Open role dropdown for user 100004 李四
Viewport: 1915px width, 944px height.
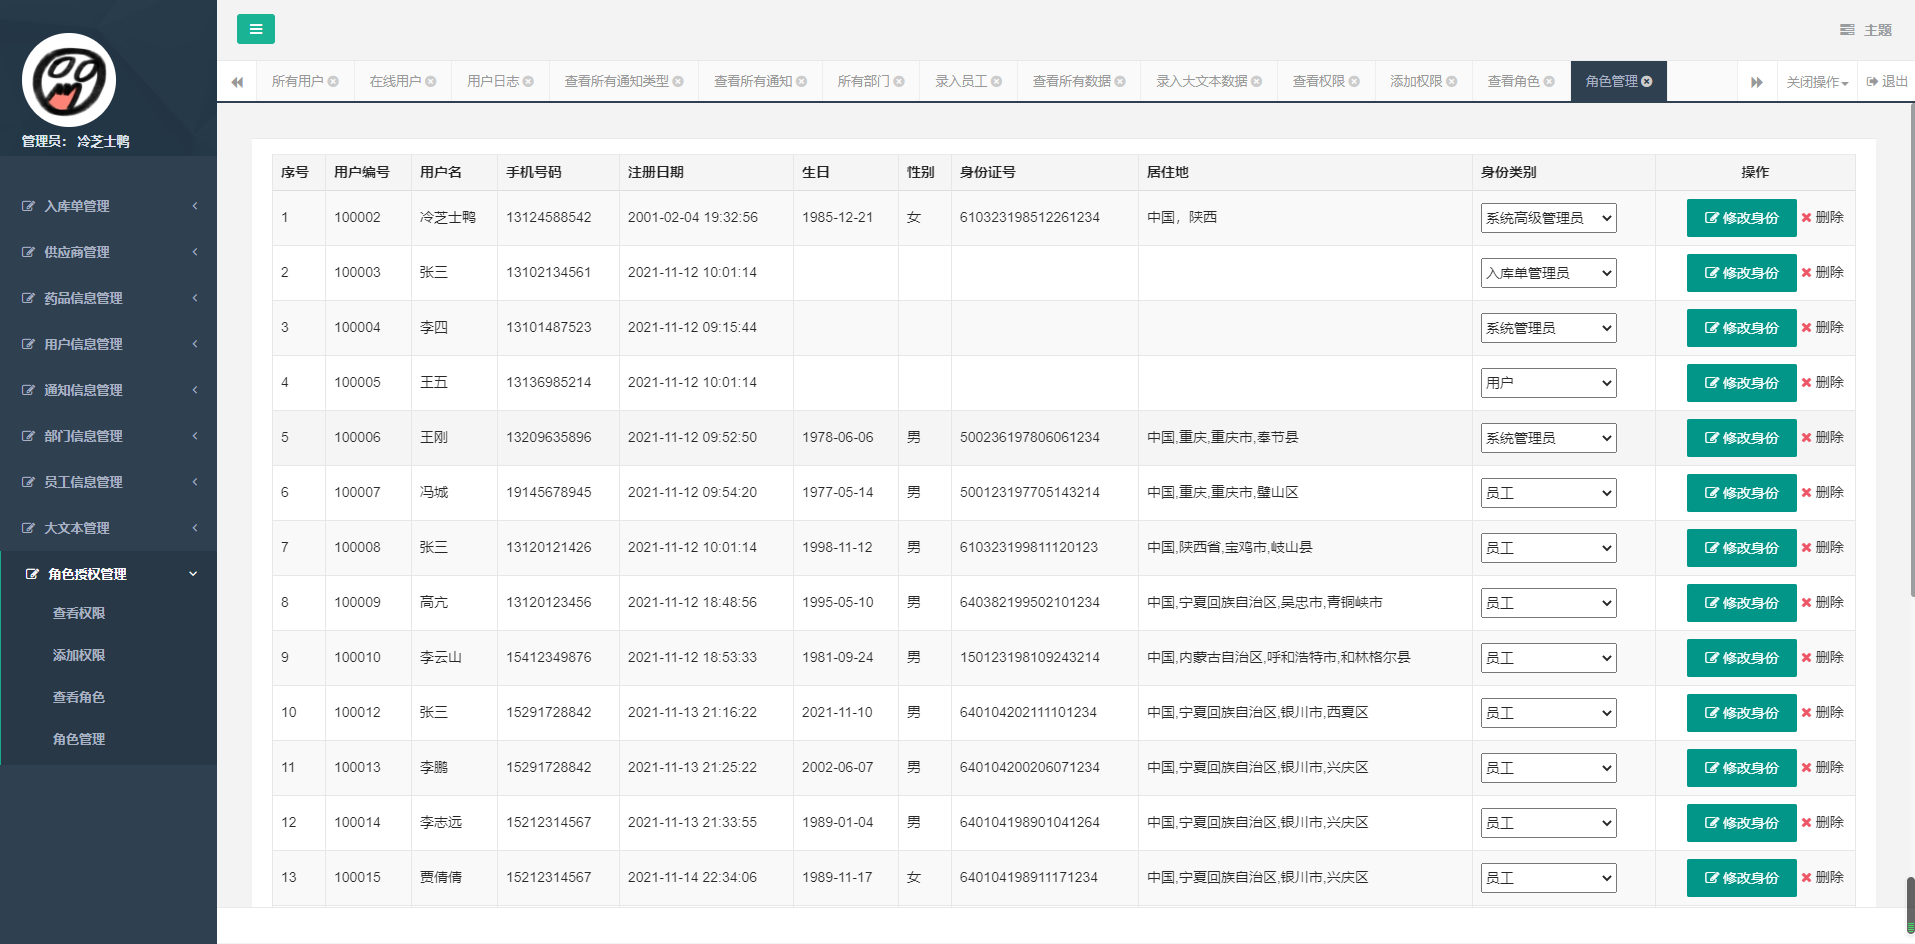pos(1548,328)
